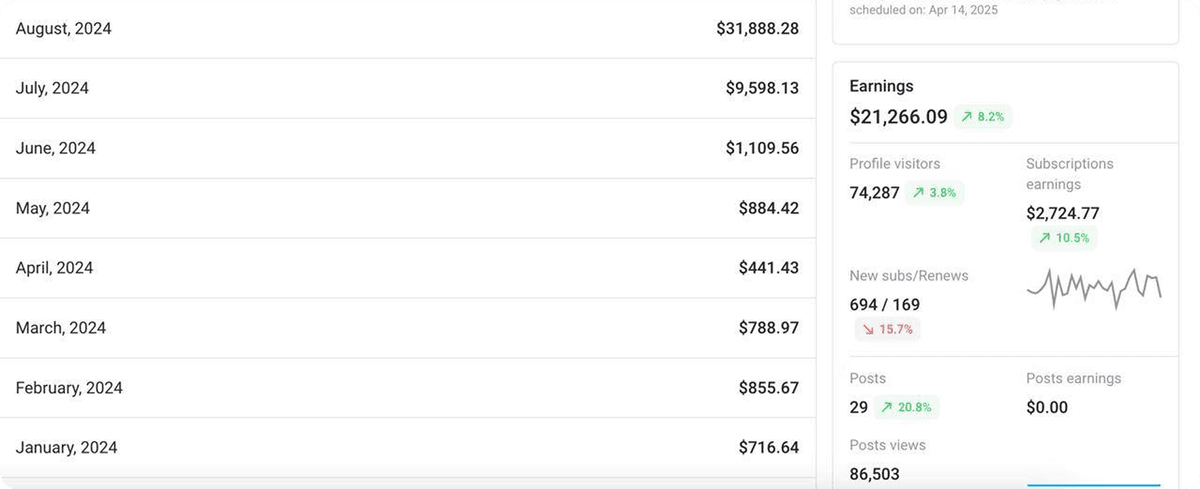Open the March, 2024 earnings row
Screen dimensions: 1200x489
point(407,328)
